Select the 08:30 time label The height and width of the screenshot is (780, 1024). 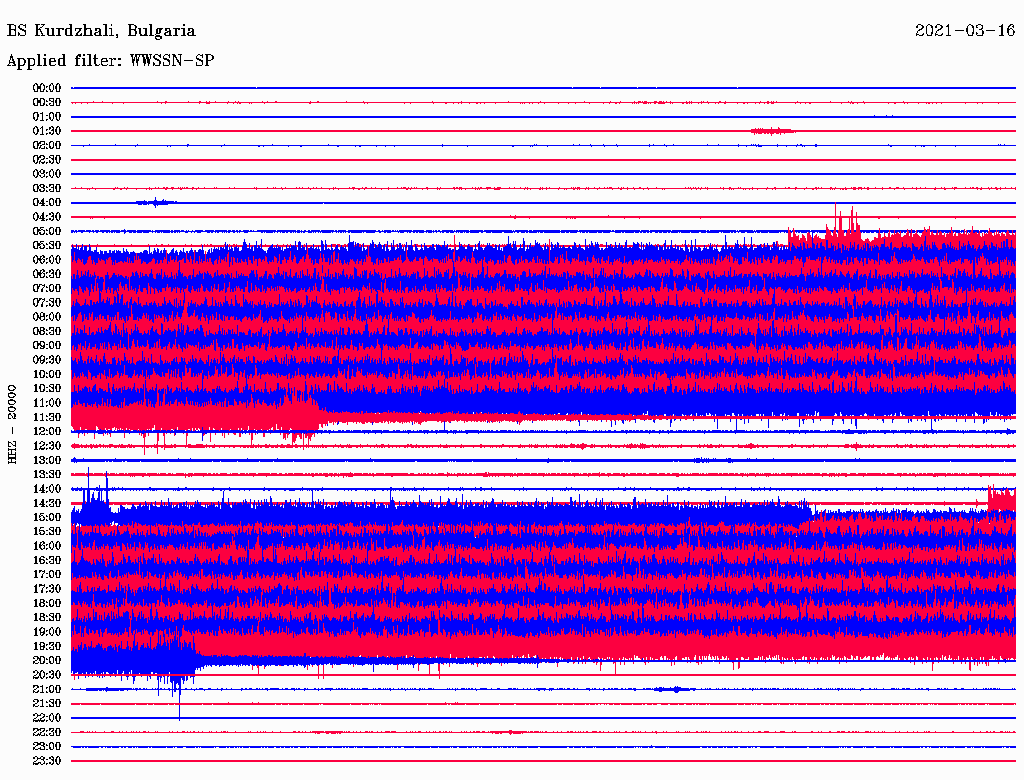47,331
